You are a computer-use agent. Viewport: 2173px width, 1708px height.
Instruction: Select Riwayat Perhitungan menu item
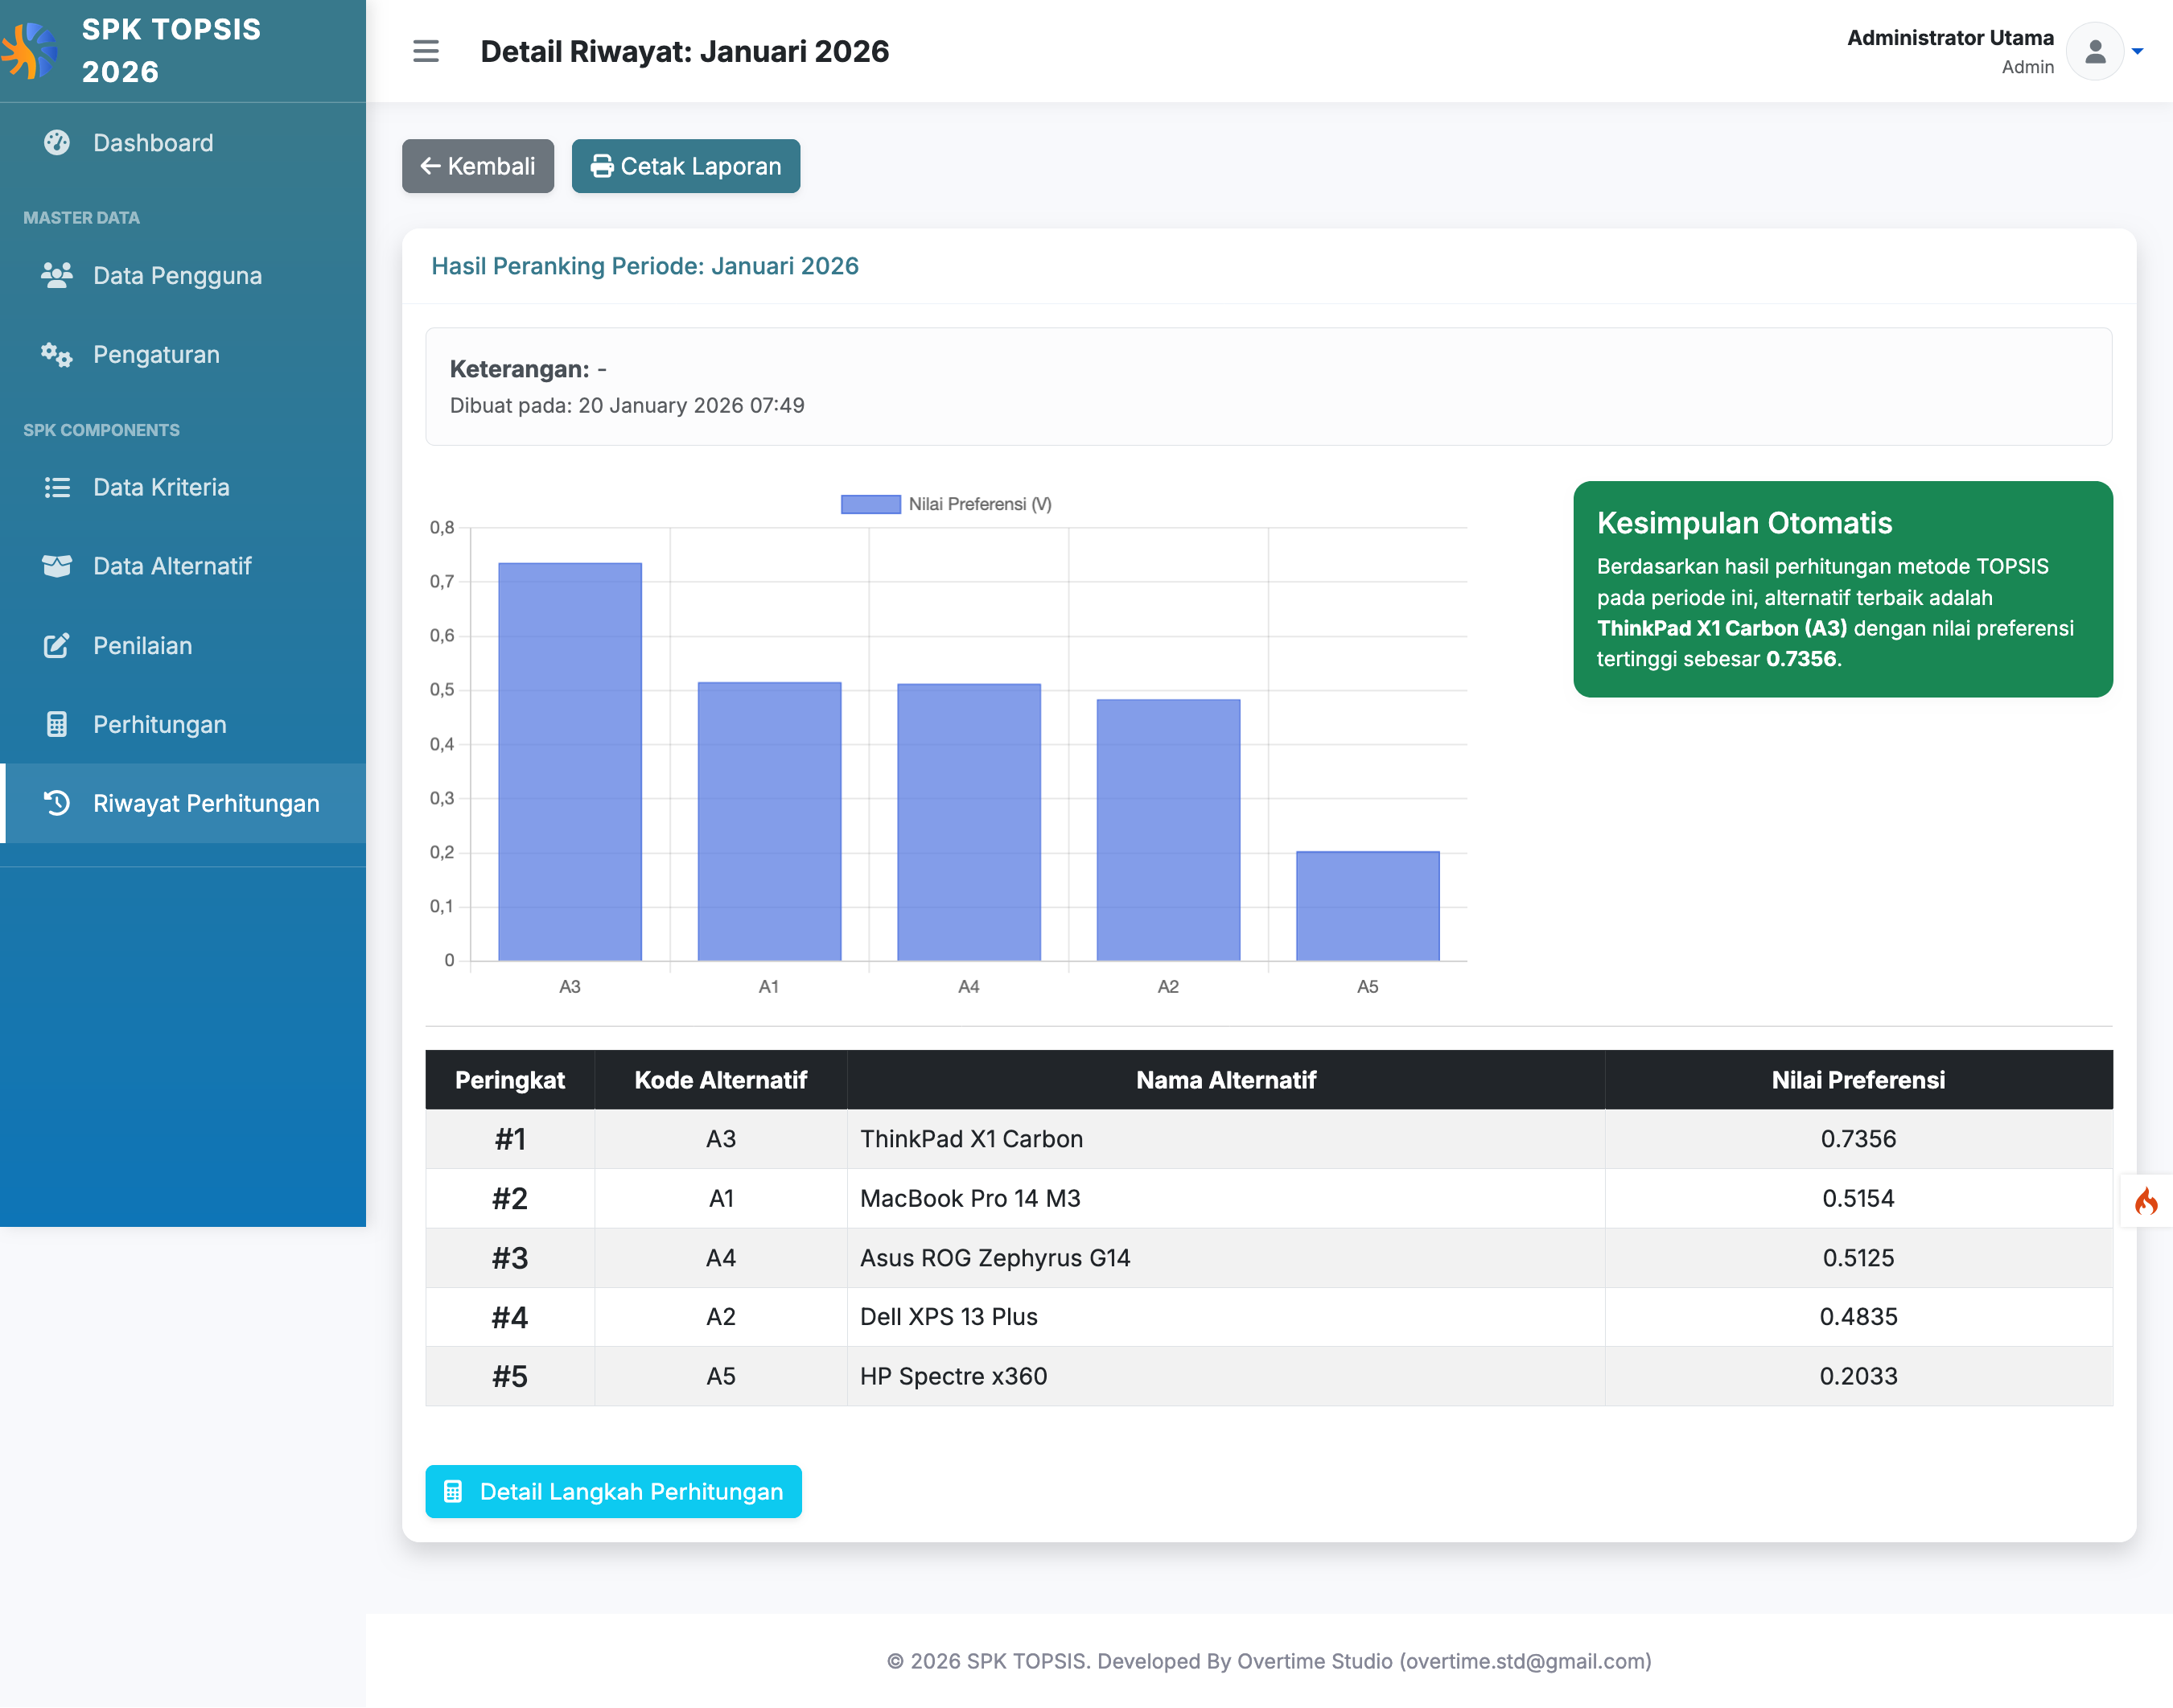183,803
